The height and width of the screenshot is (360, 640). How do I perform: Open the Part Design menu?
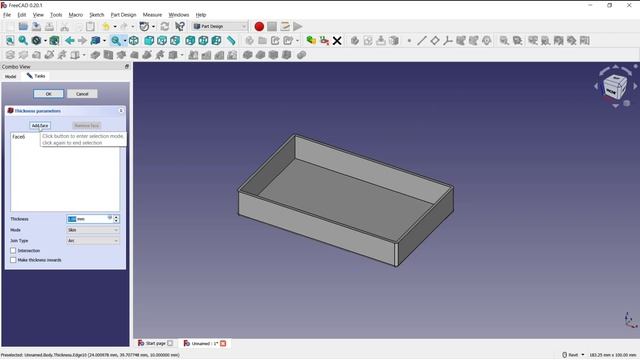click(x=123, y=15)
